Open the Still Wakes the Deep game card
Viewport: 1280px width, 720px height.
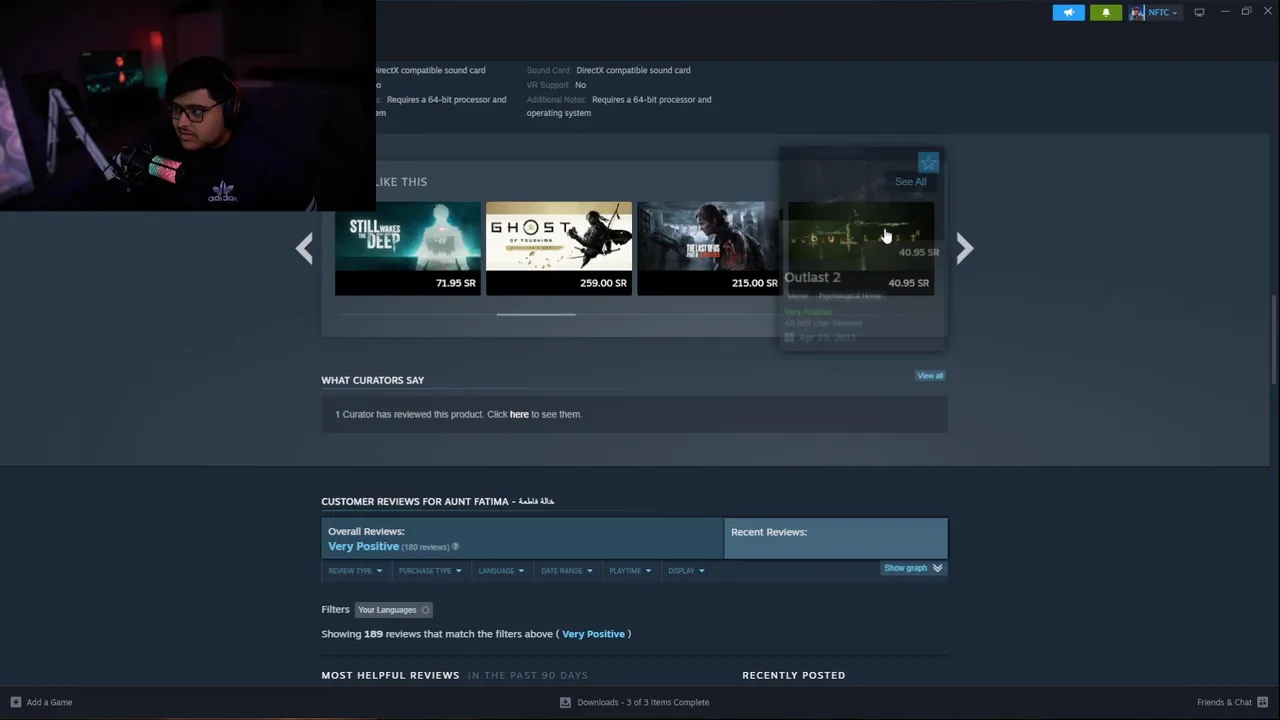click(408, 248)
